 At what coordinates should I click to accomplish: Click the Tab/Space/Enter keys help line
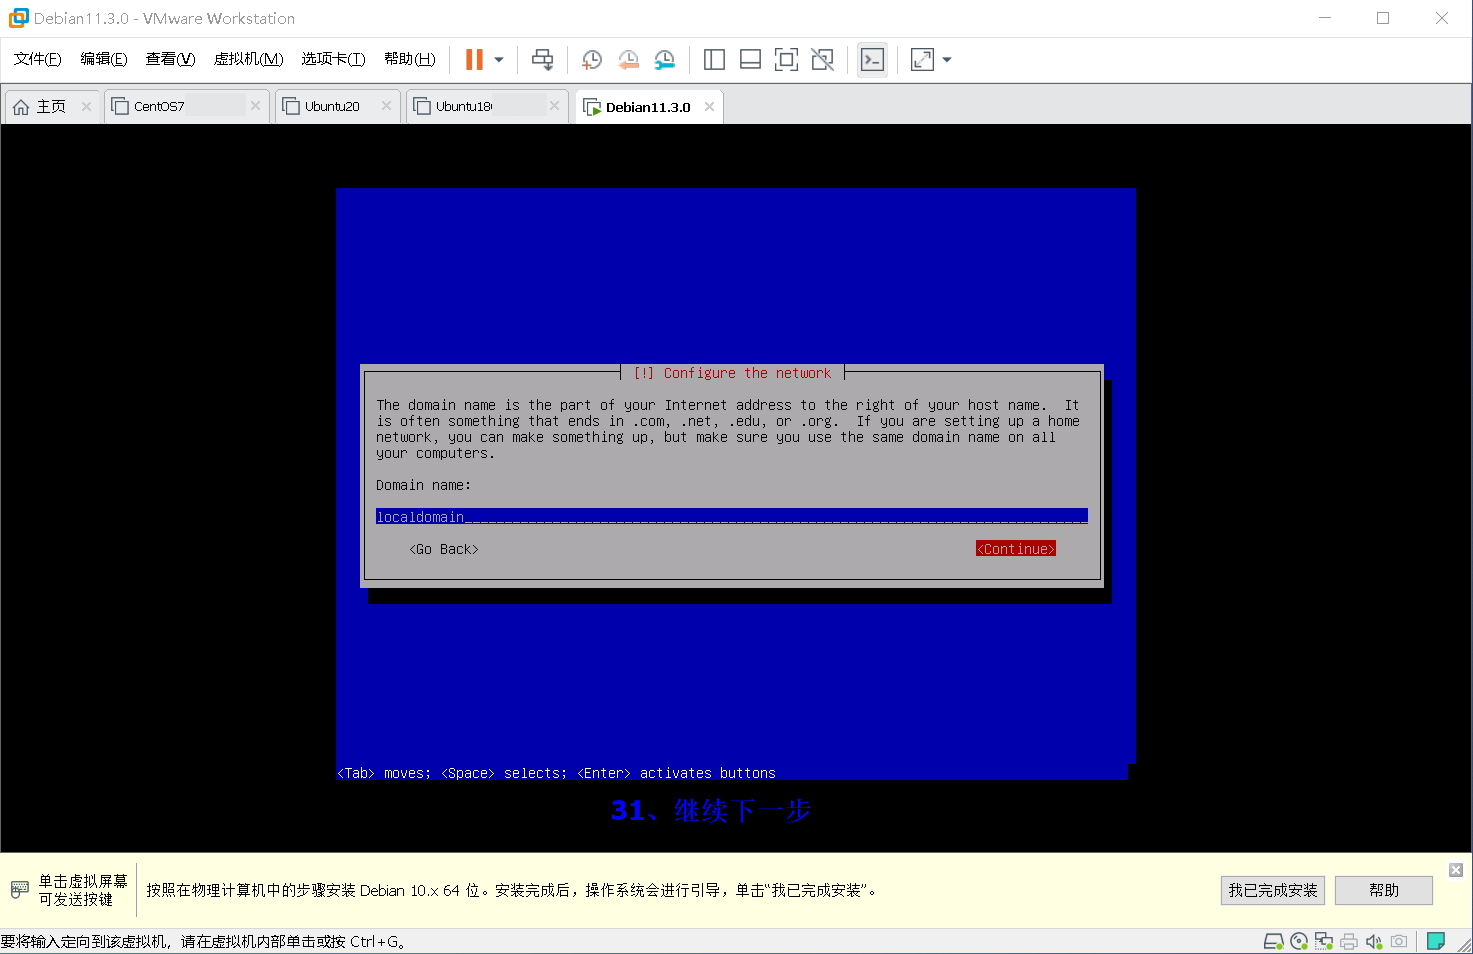556,773
